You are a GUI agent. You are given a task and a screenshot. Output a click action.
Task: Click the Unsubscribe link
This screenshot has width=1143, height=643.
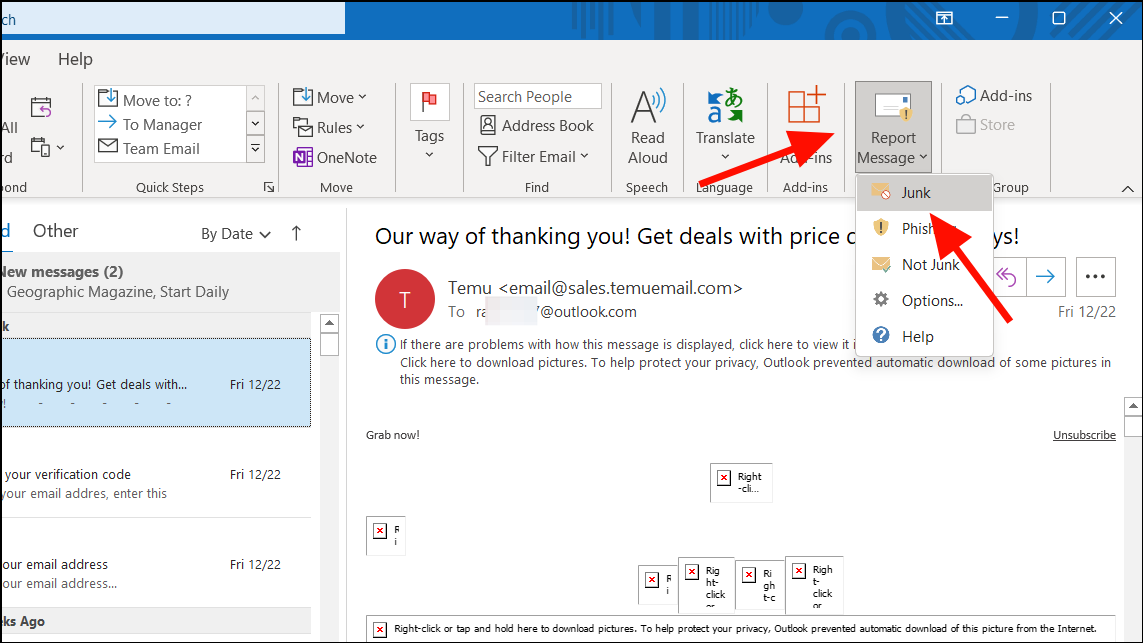1084,435
